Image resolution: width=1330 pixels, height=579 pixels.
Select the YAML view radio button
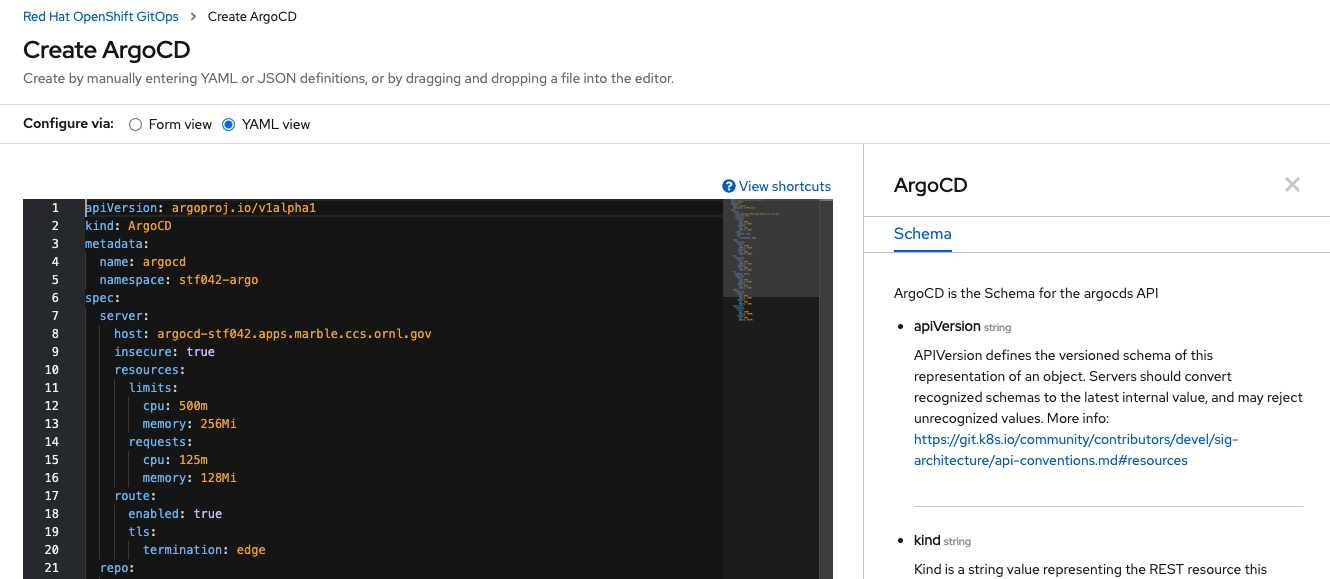[x=229, y=125]
